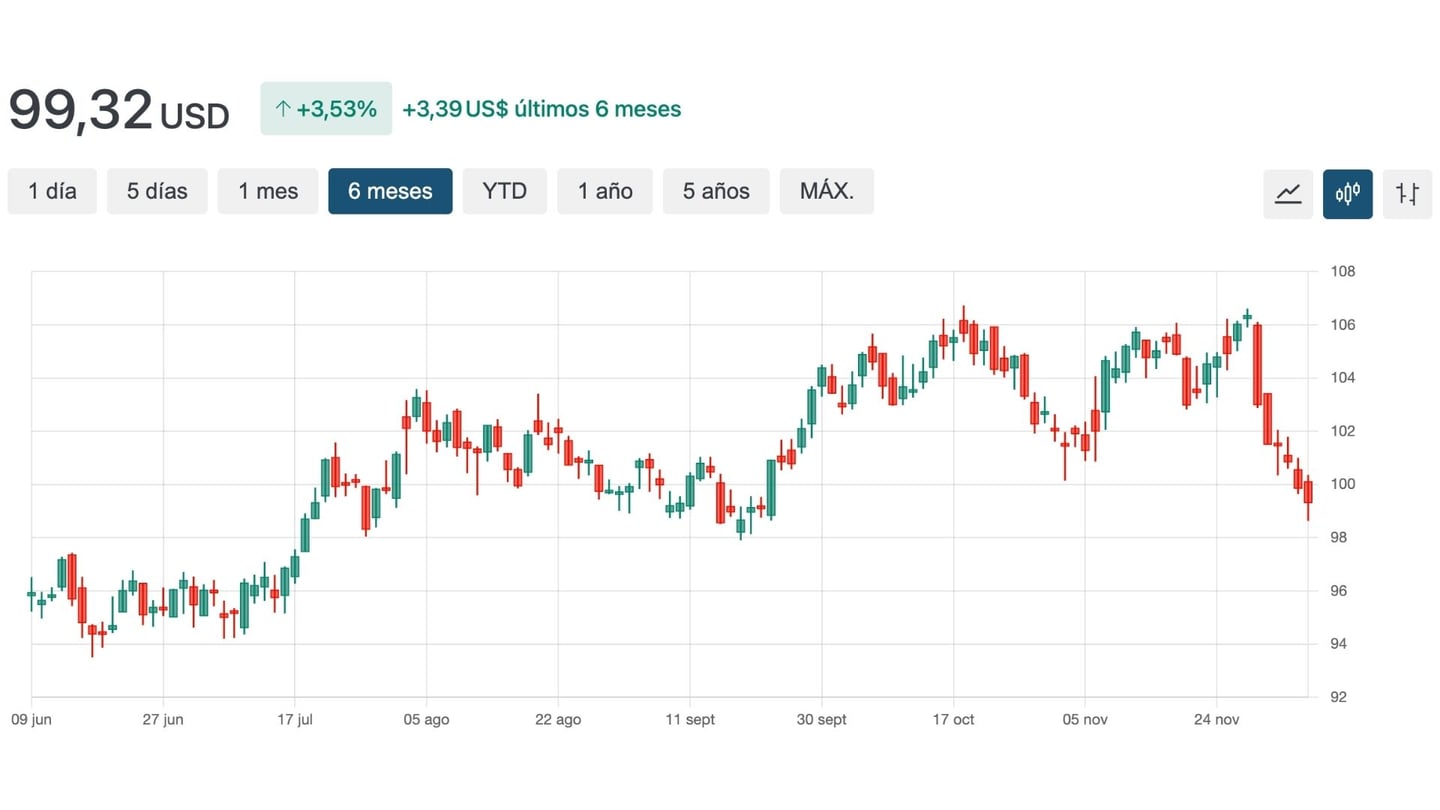Image resolution: width=1440 pixels, height=810 pixels.
Task: Click the 30 sept date label
Action: 821,720
